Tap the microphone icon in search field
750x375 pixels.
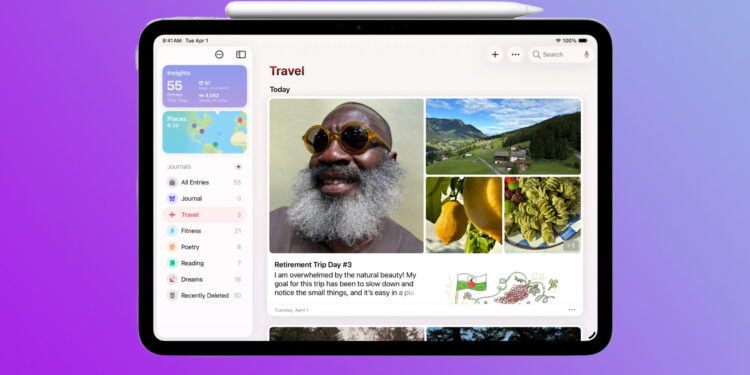coord(586,55)
